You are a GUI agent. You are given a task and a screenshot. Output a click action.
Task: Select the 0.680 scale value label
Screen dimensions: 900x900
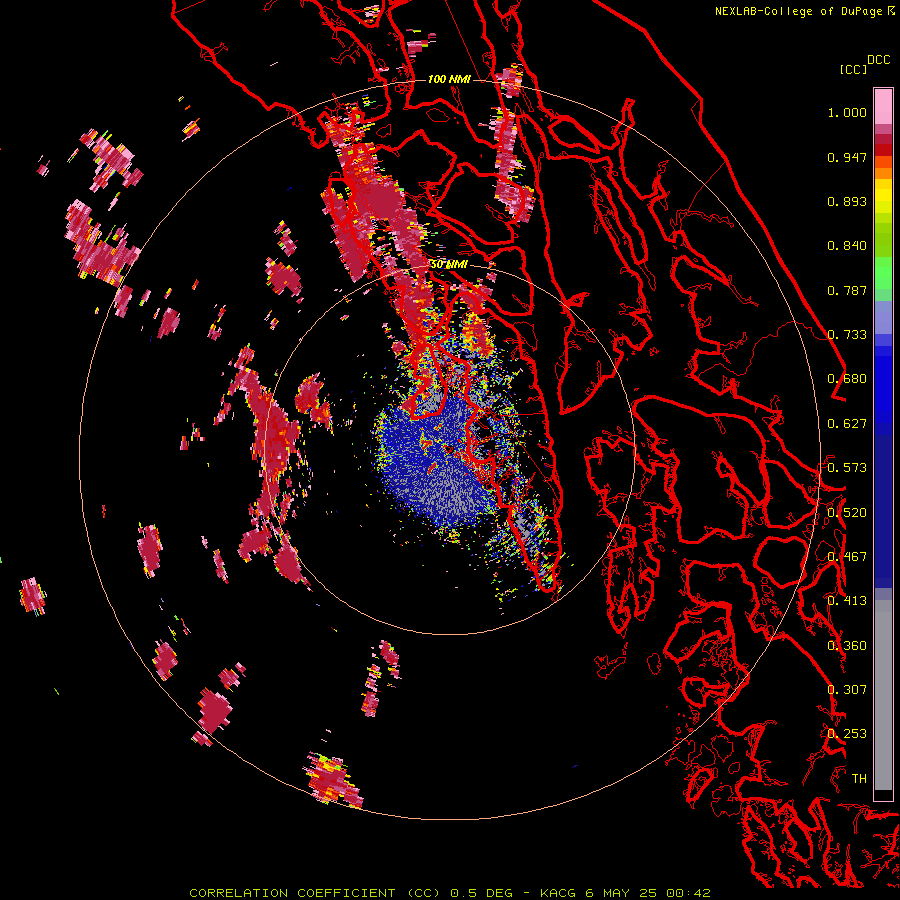[x=847, y=379]
